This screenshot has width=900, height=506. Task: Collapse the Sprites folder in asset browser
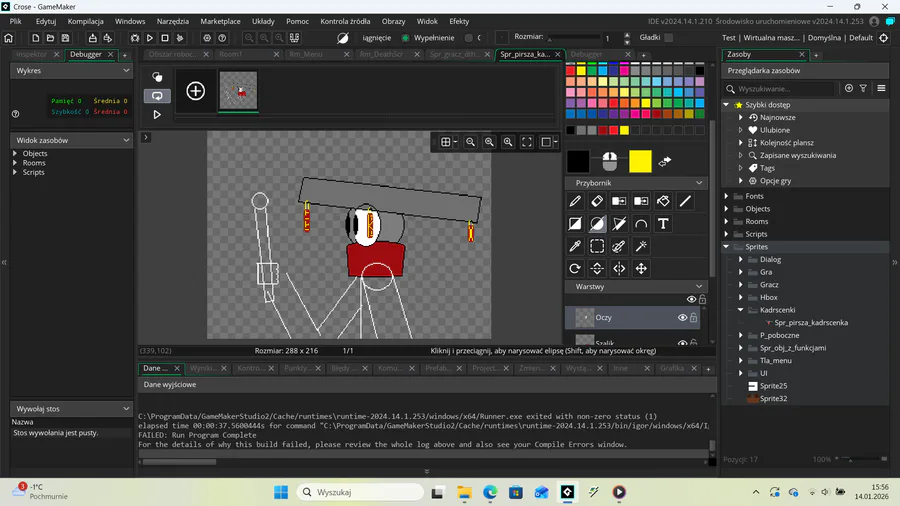click(x=726, y=247)
